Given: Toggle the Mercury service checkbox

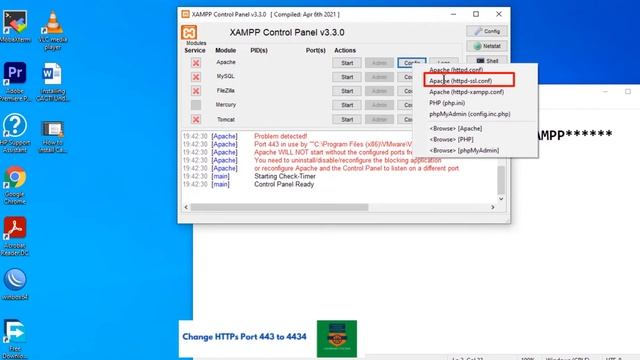Looking at the screenshot, I should [x=196, y=105].
